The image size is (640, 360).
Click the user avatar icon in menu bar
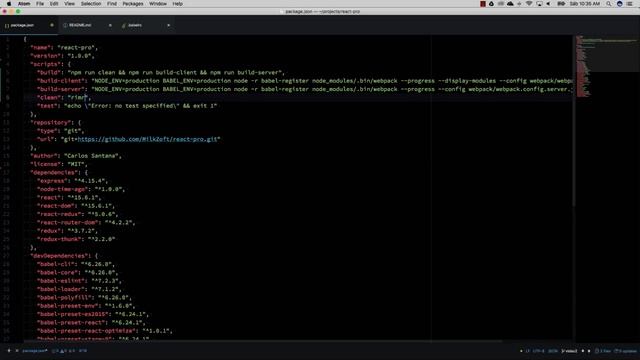(620, 4)
